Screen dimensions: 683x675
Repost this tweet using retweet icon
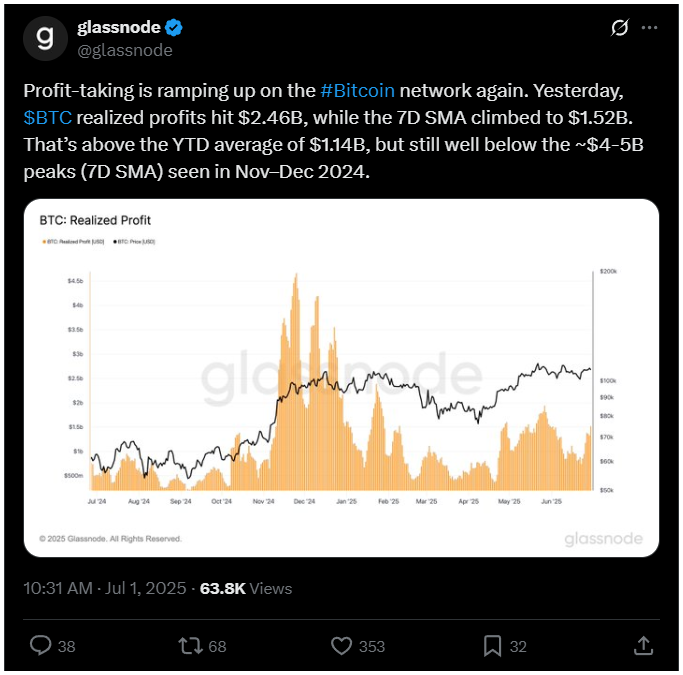(190, 646)
